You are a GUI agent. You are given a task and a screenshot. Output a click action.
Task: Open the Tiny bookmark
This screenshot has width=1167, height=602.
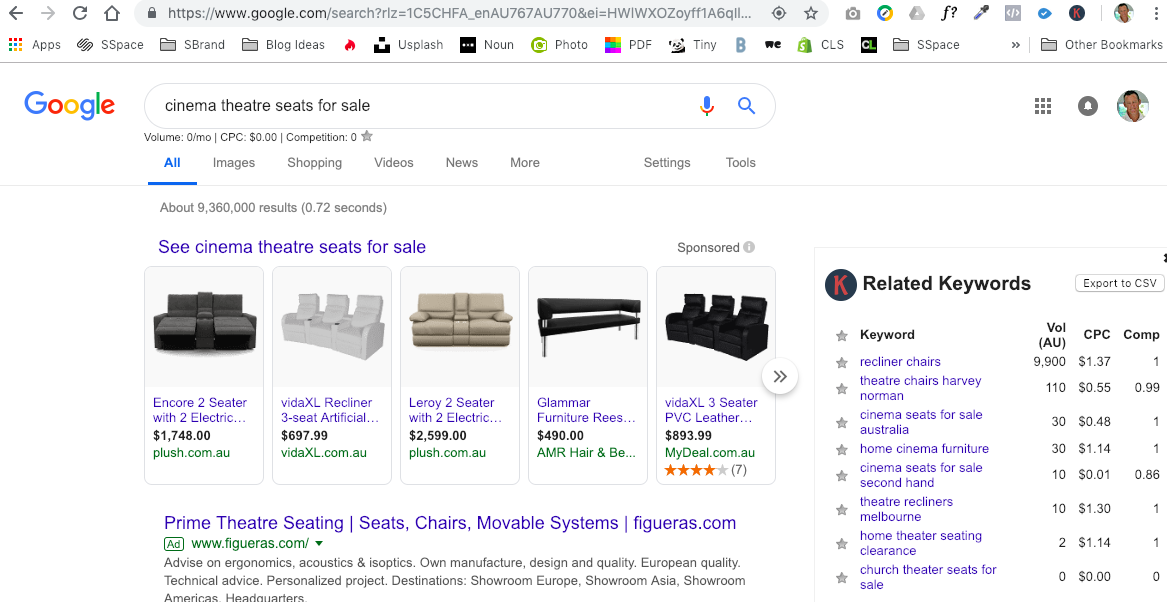pos(692,45)
